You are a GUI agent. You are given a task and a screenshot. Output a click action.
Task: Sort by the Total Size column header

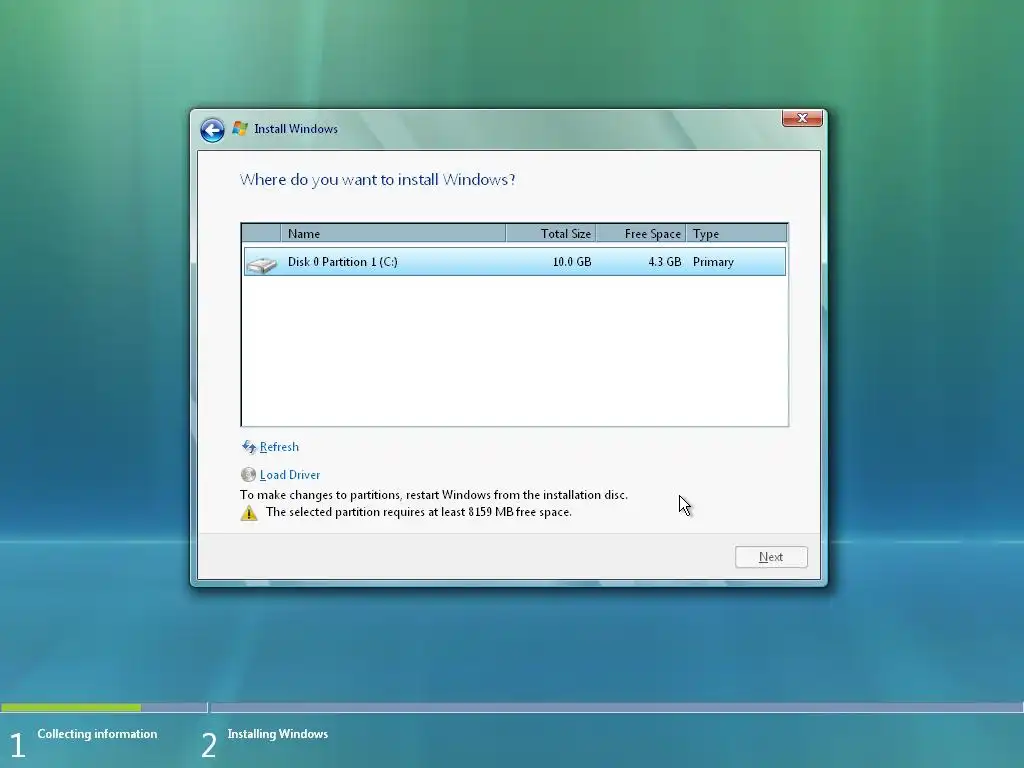click(x=551, y=233)
